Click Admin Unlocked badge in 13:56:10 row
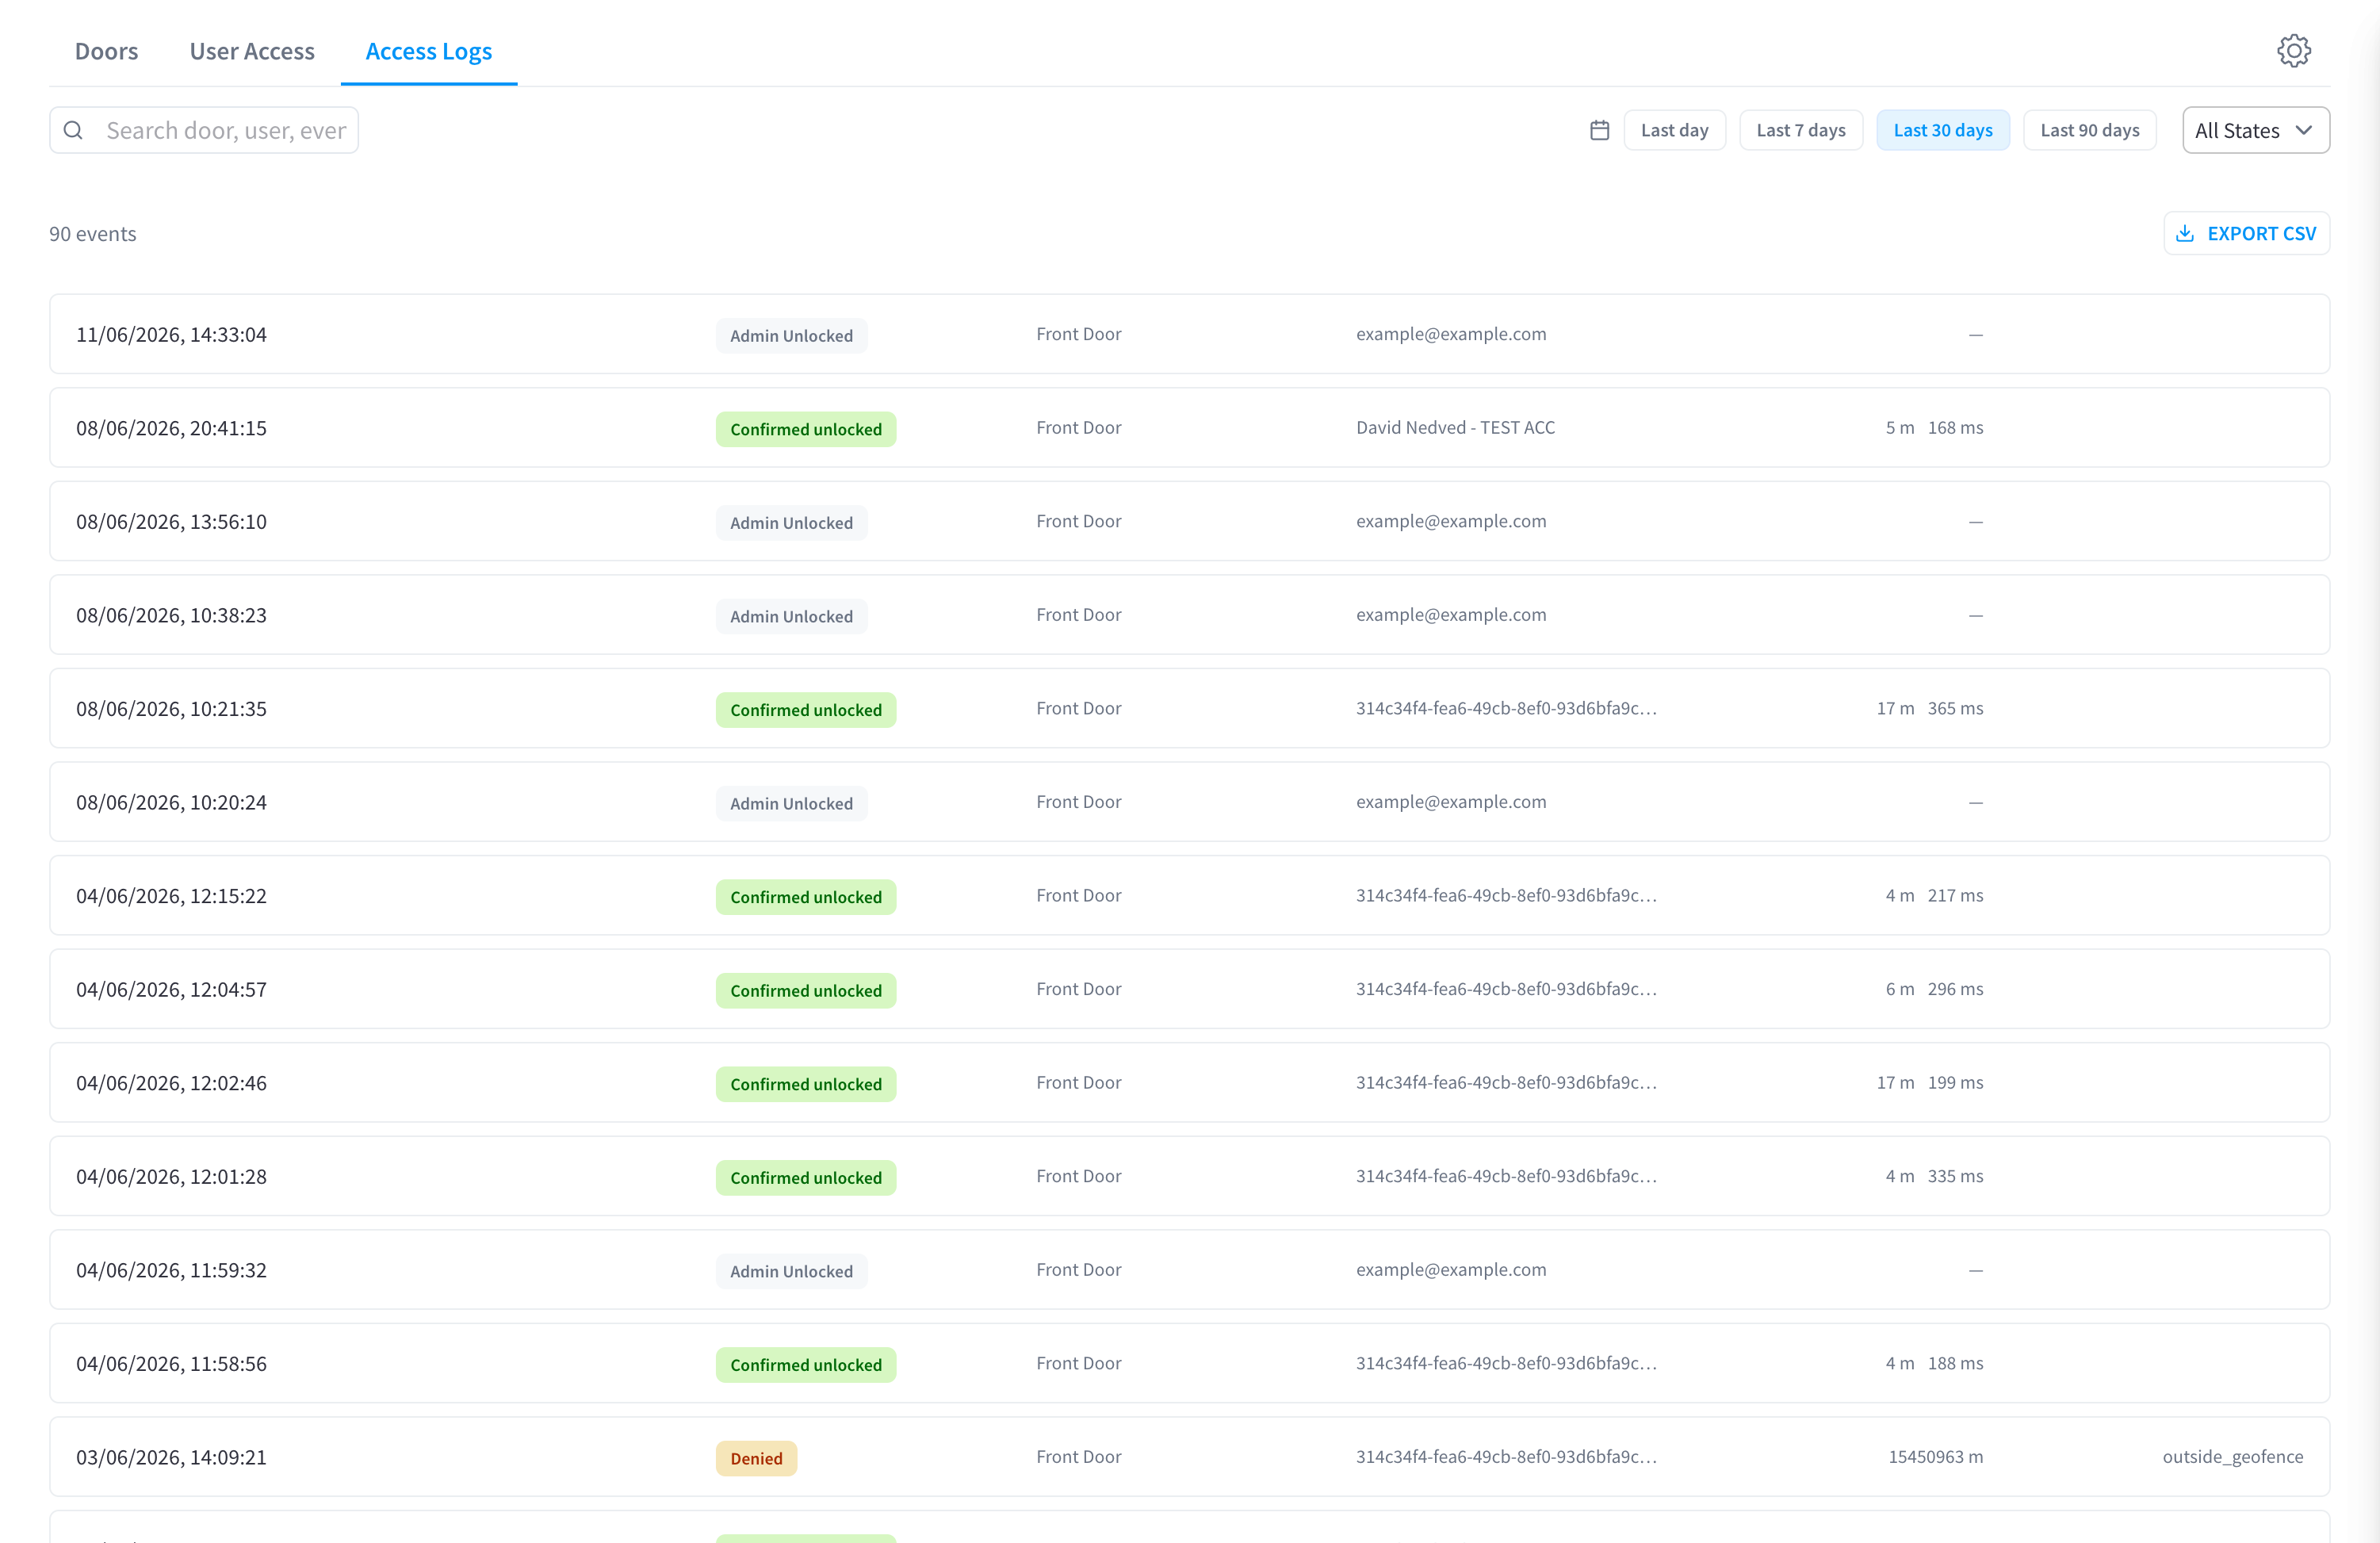Screen dimensions: 2380x1543 pyautogui.click(x=791, y=523)
